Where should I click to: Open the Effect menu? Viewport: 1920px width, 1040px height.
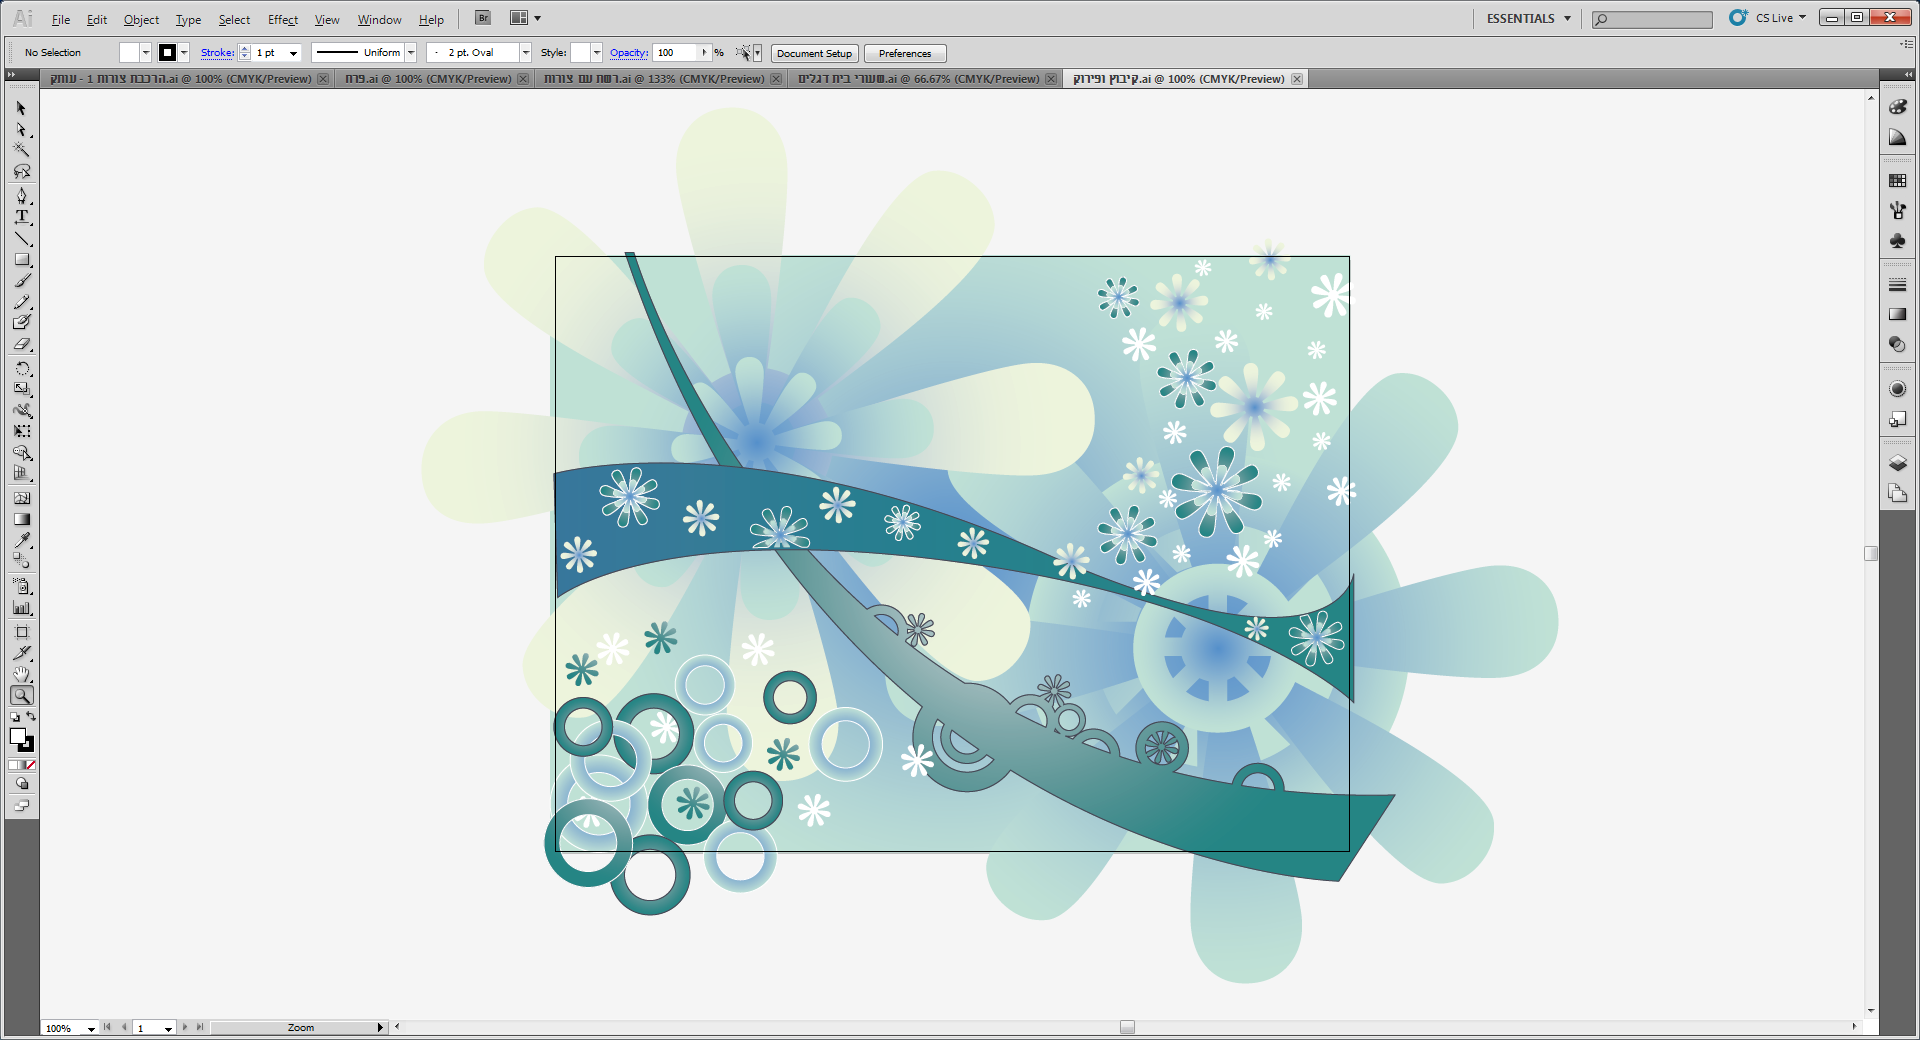(x=282, y=20)
